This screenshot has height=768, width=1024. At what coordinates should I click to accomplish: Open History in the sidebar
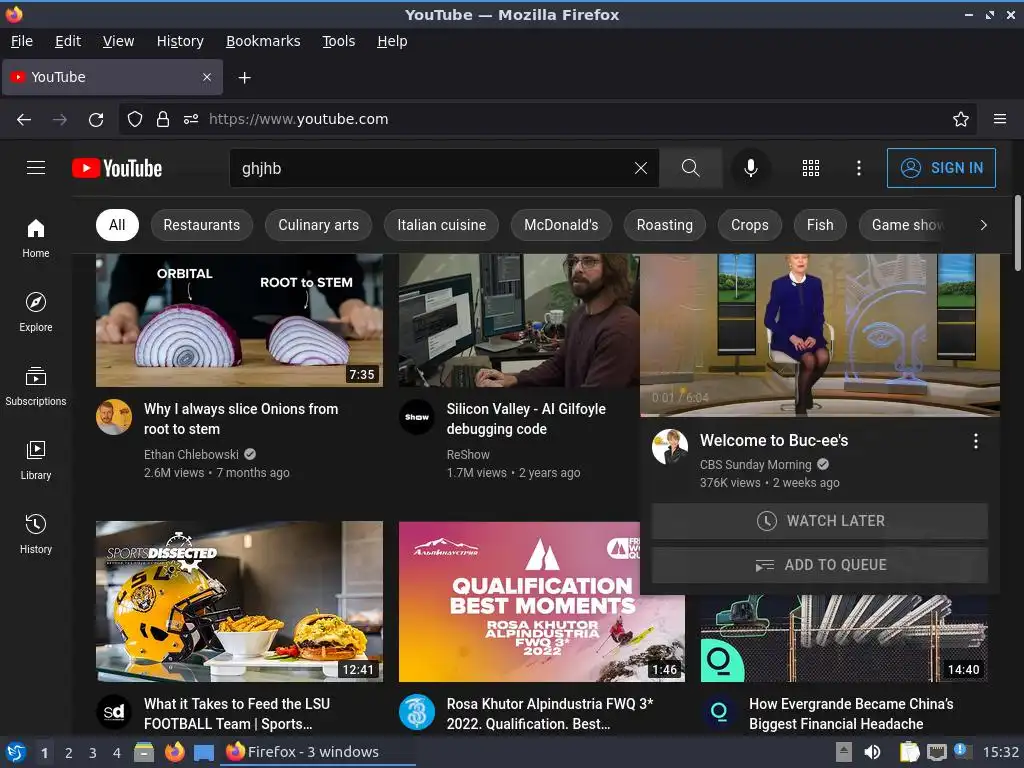(x=36, y=534)
